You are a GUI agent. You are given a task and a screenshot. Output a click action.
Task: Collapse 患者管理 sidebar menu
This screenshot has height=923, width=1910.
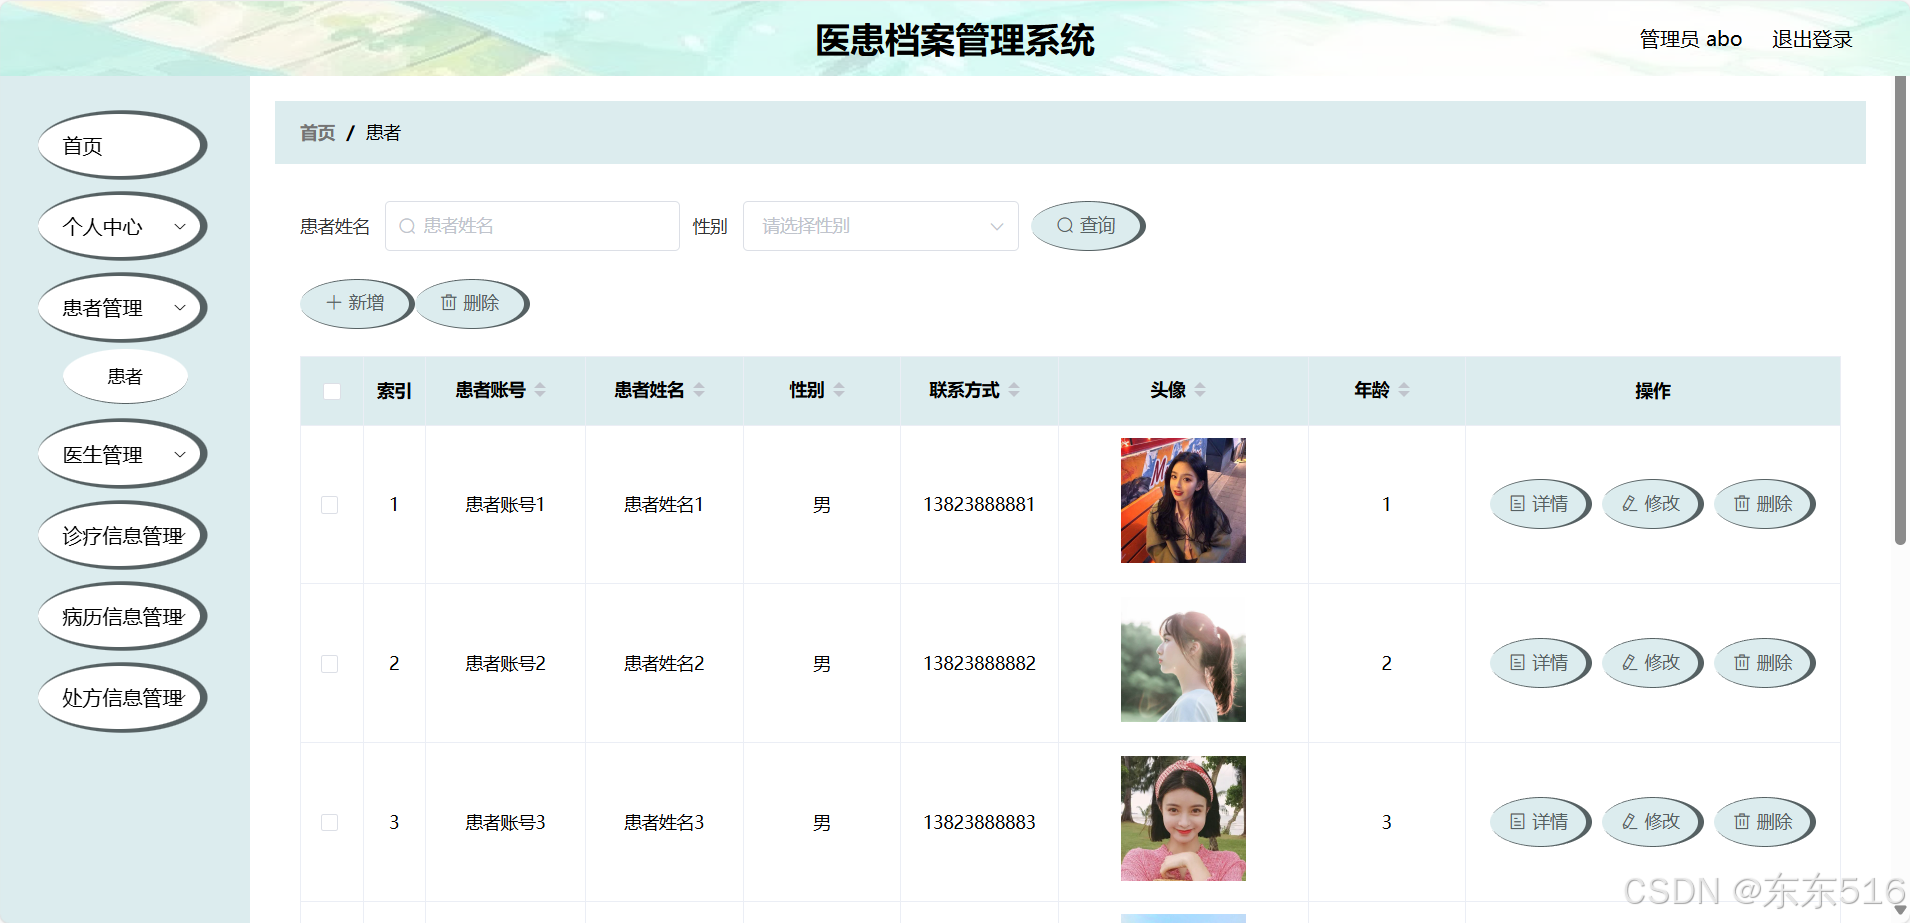[x=122, y=308]
